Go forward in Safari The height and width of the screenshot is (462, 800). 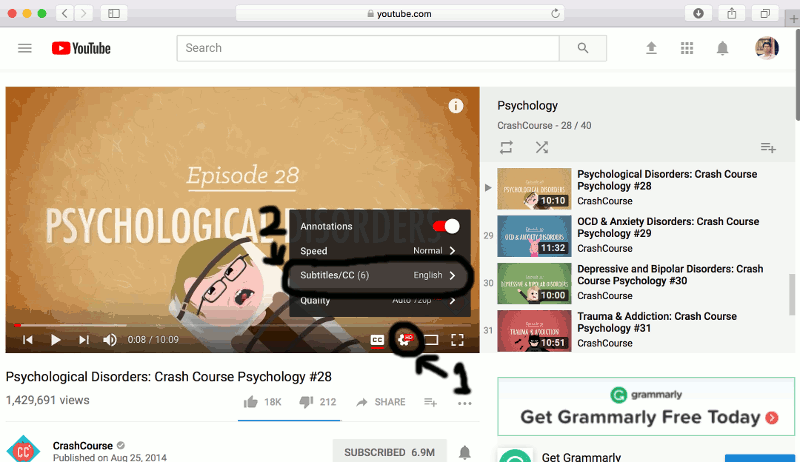(83, 13)
